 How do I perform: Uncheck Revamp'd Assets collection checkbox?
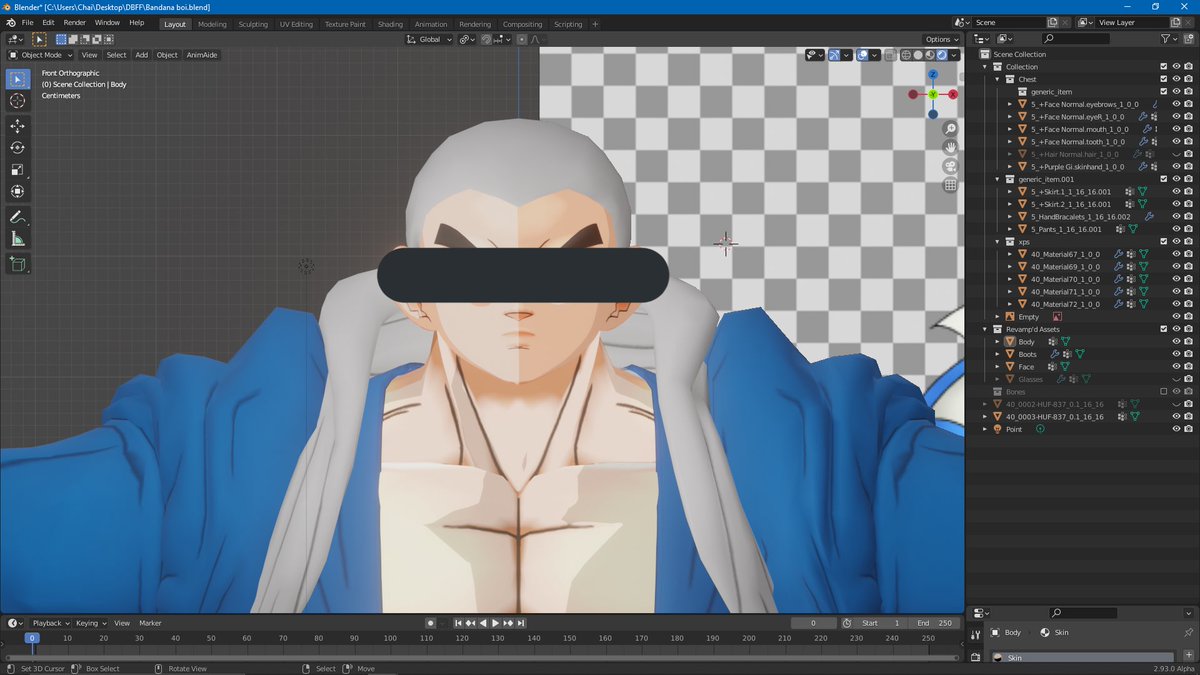coord(1163,329)
